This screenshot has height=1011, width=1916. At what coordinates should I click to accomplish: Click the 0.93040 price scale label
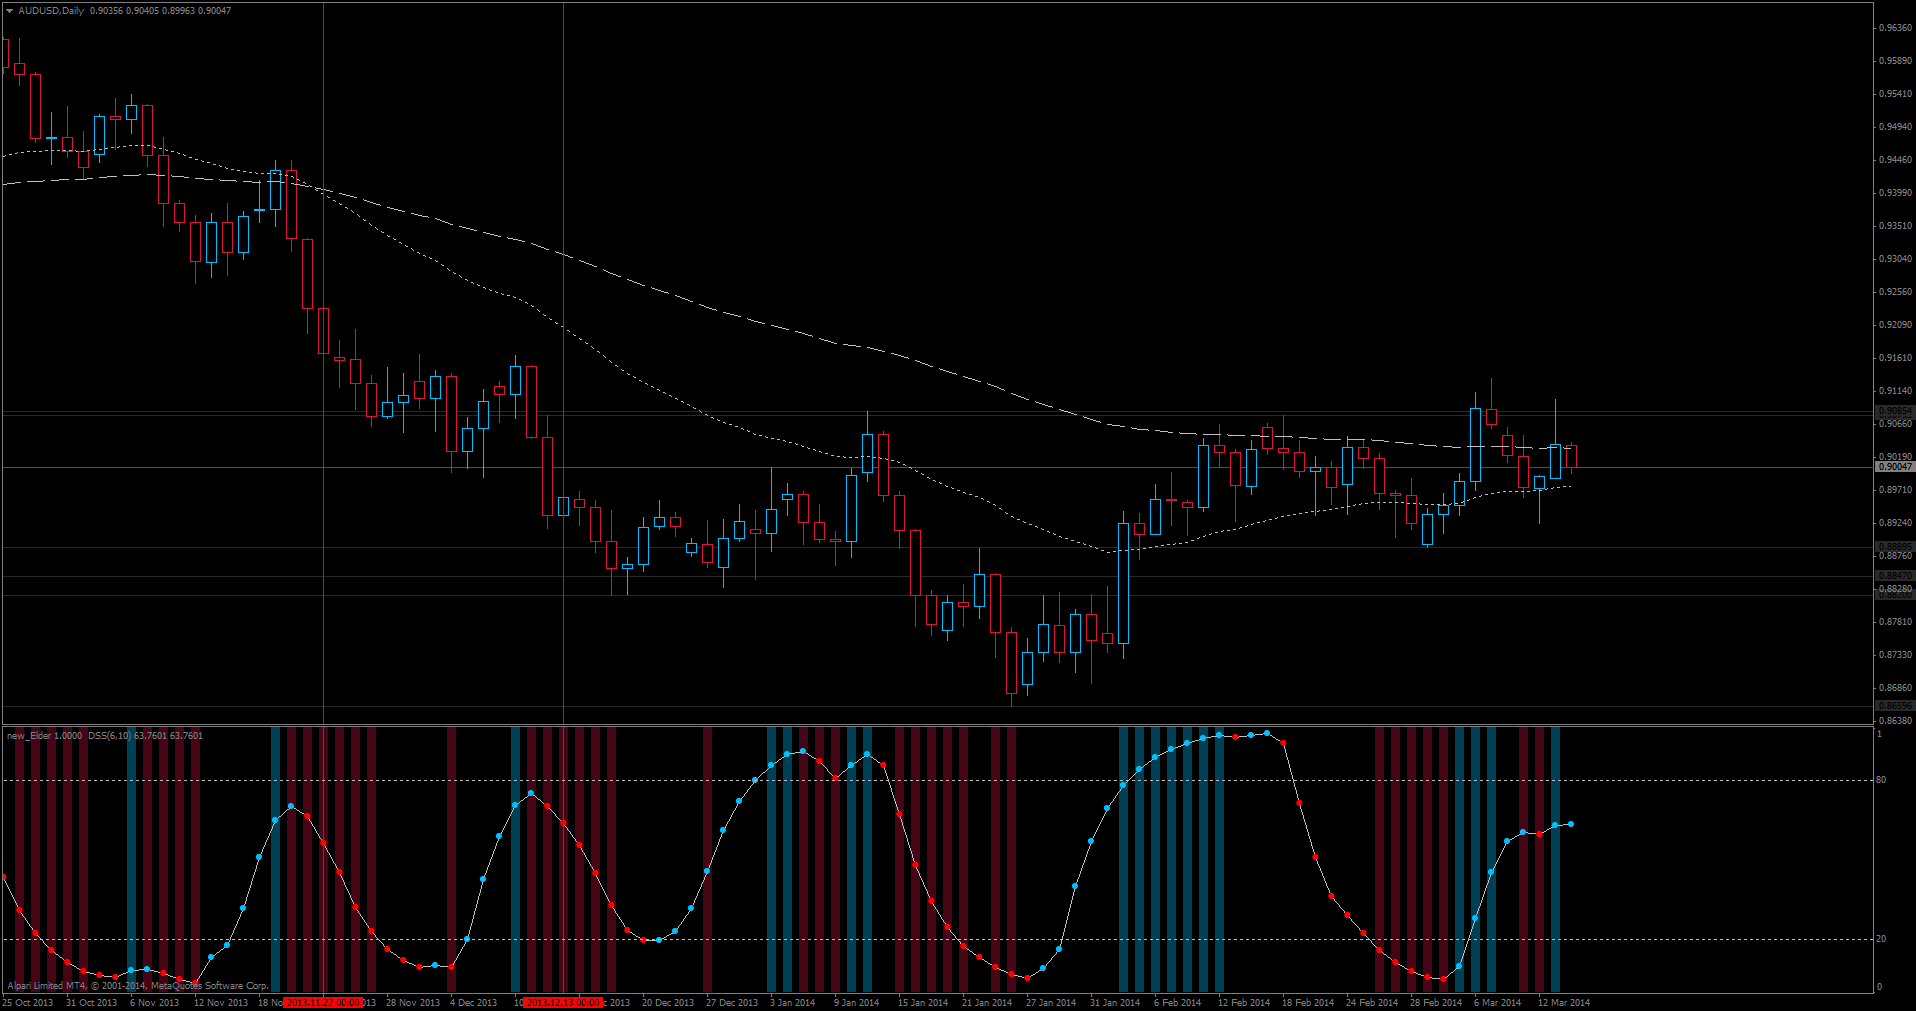1895,259
